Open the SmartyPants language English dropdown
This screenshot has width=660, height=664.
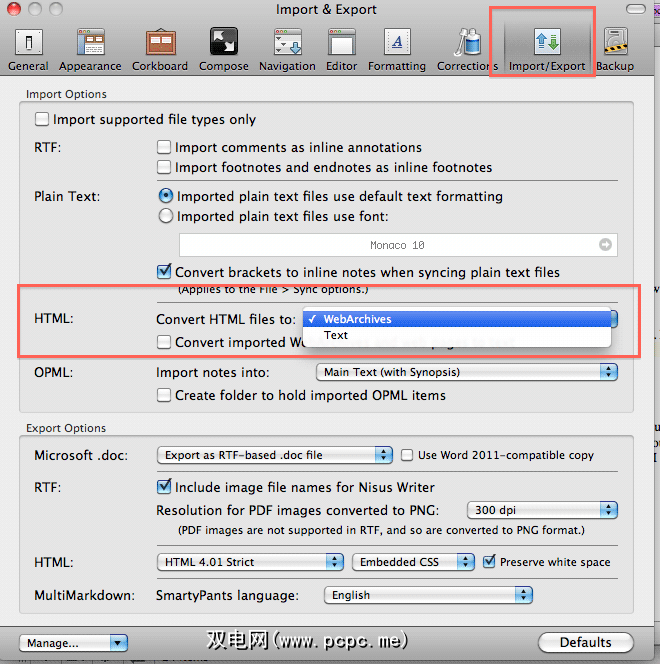(428, 595)
